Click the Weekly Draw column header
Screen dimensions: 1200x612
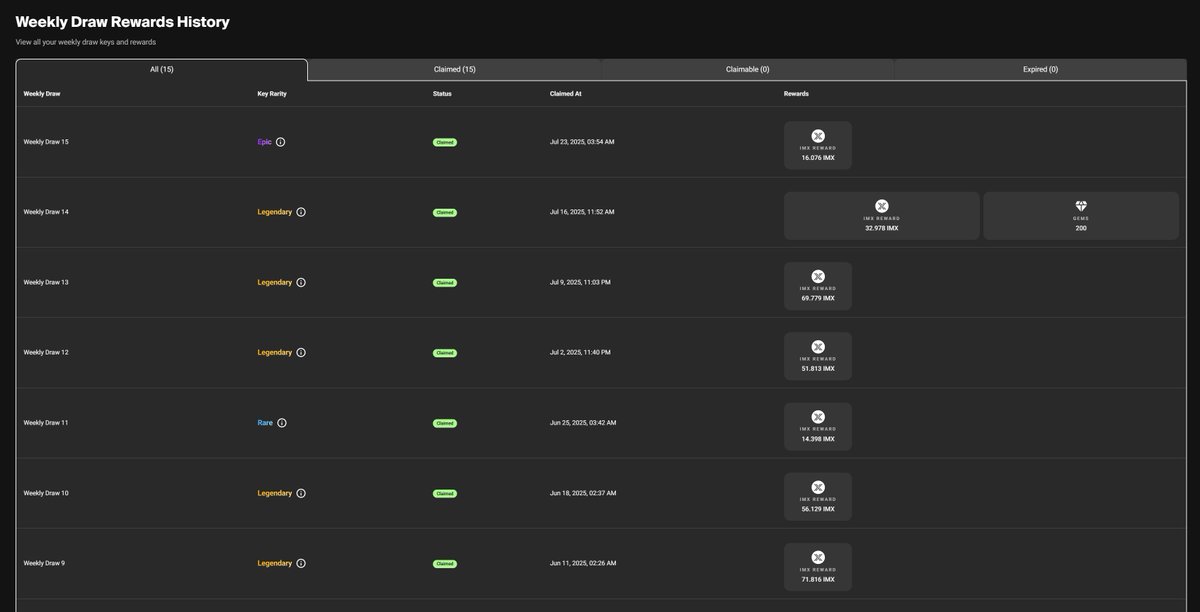42,94
